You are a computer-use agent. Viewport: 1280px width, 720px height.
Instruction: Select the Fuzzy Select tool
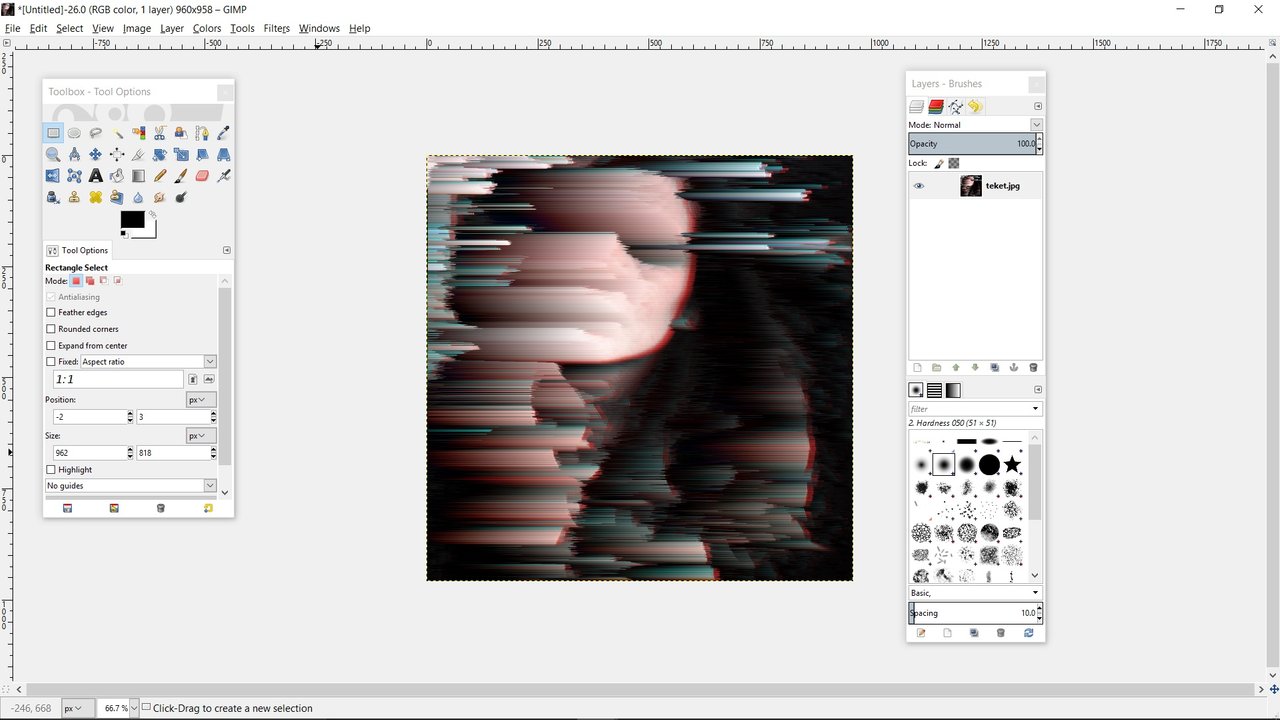[x=118, y=133]
